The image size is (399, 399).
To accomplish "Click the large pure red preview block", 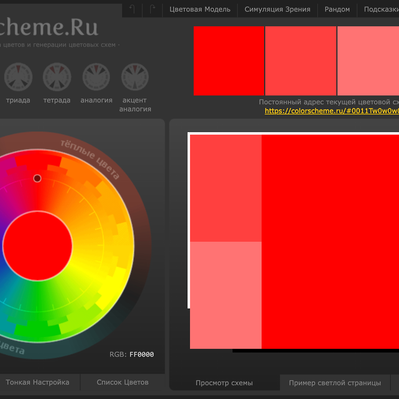I will (x=330, y=242).
